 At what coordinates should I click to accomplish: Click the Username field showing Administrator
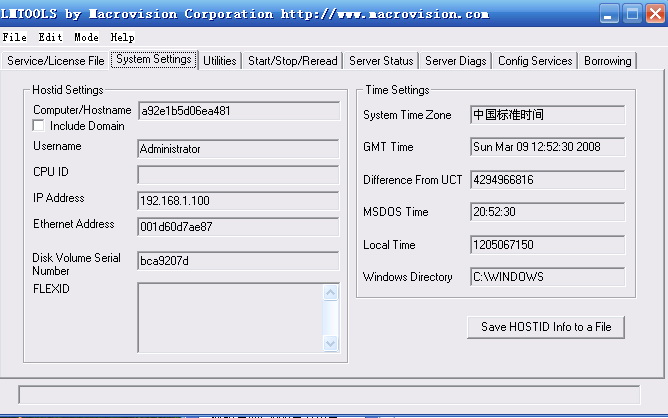pyautogui.click(x=238, y=149)
